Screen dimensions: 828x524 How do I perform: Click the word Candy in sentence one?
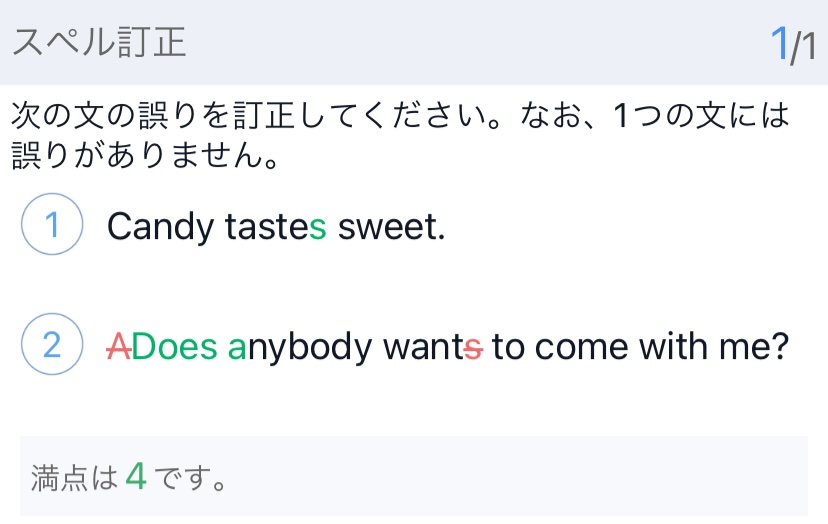(160, 228)
